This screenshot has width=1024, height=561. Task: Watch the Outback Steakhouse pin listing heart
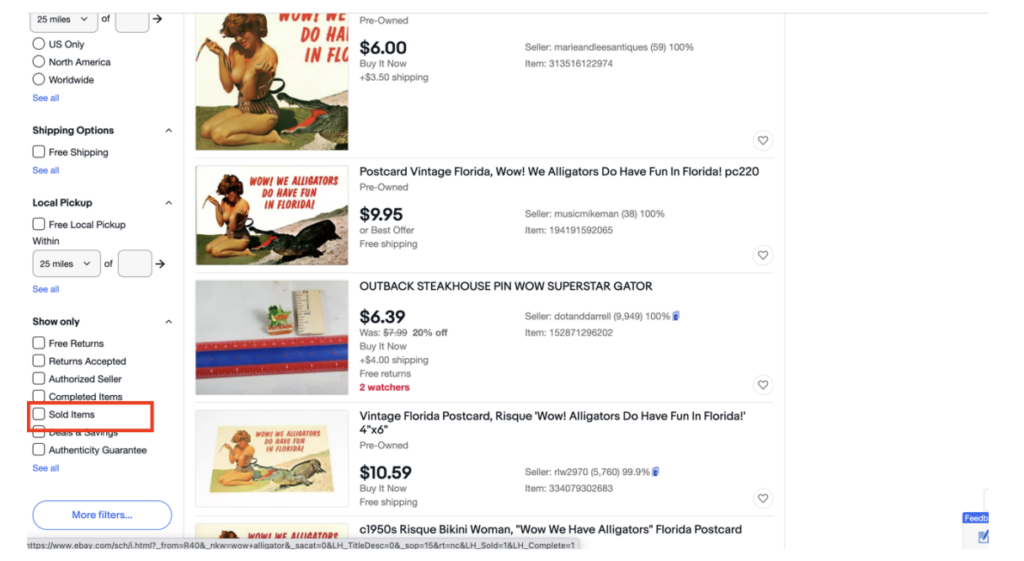(763, 385)
